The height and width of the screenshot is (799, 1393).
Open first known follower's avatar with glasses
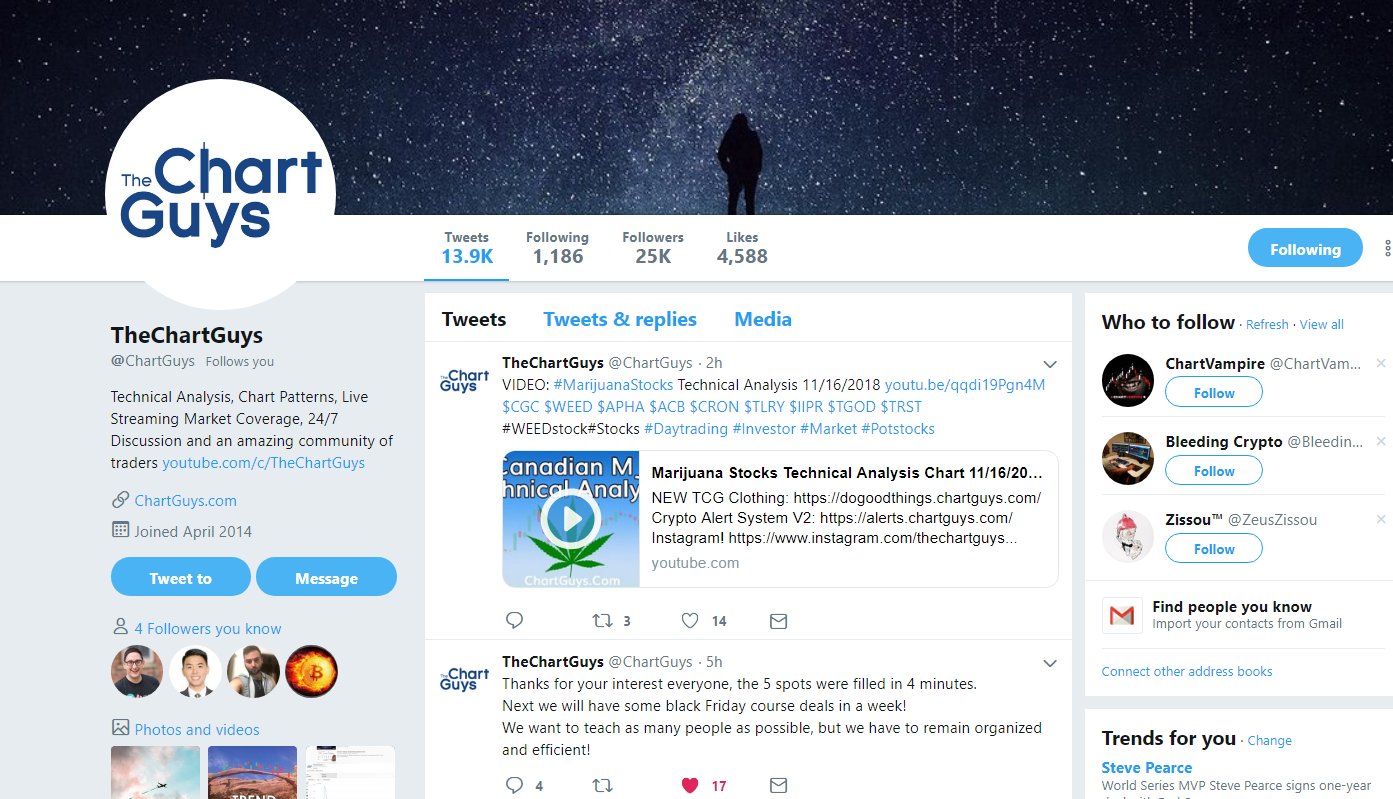137,671
